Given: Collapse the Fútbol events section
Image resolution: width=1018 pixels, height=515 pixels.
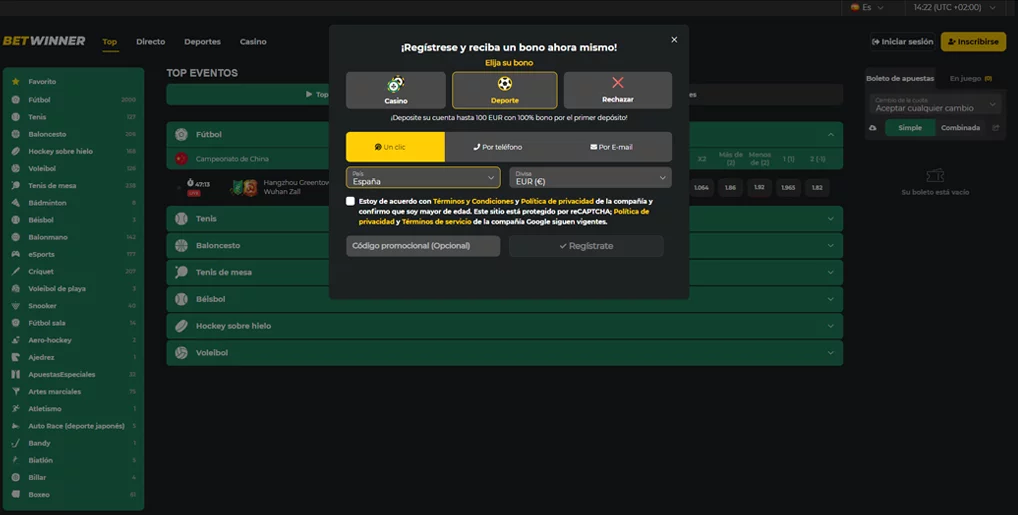Looking at the screenshot, I should (x=830, y=134).
